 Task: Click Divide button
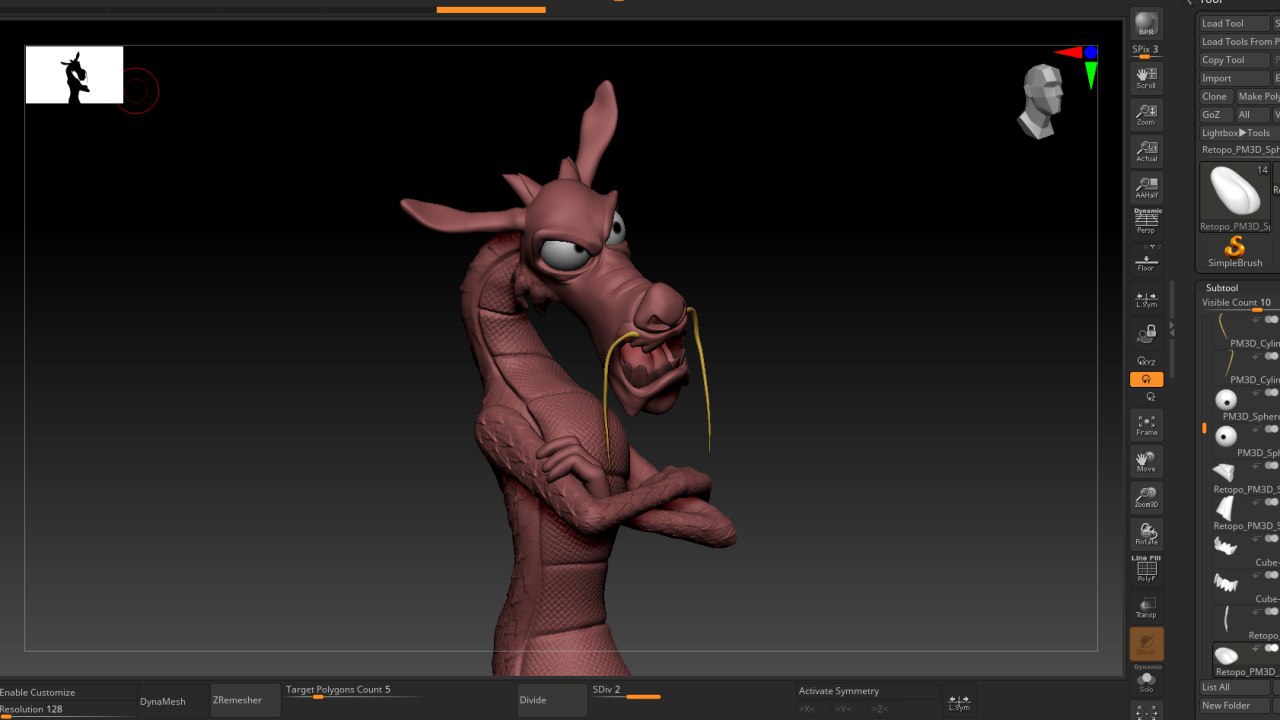(x=551, y=700)
